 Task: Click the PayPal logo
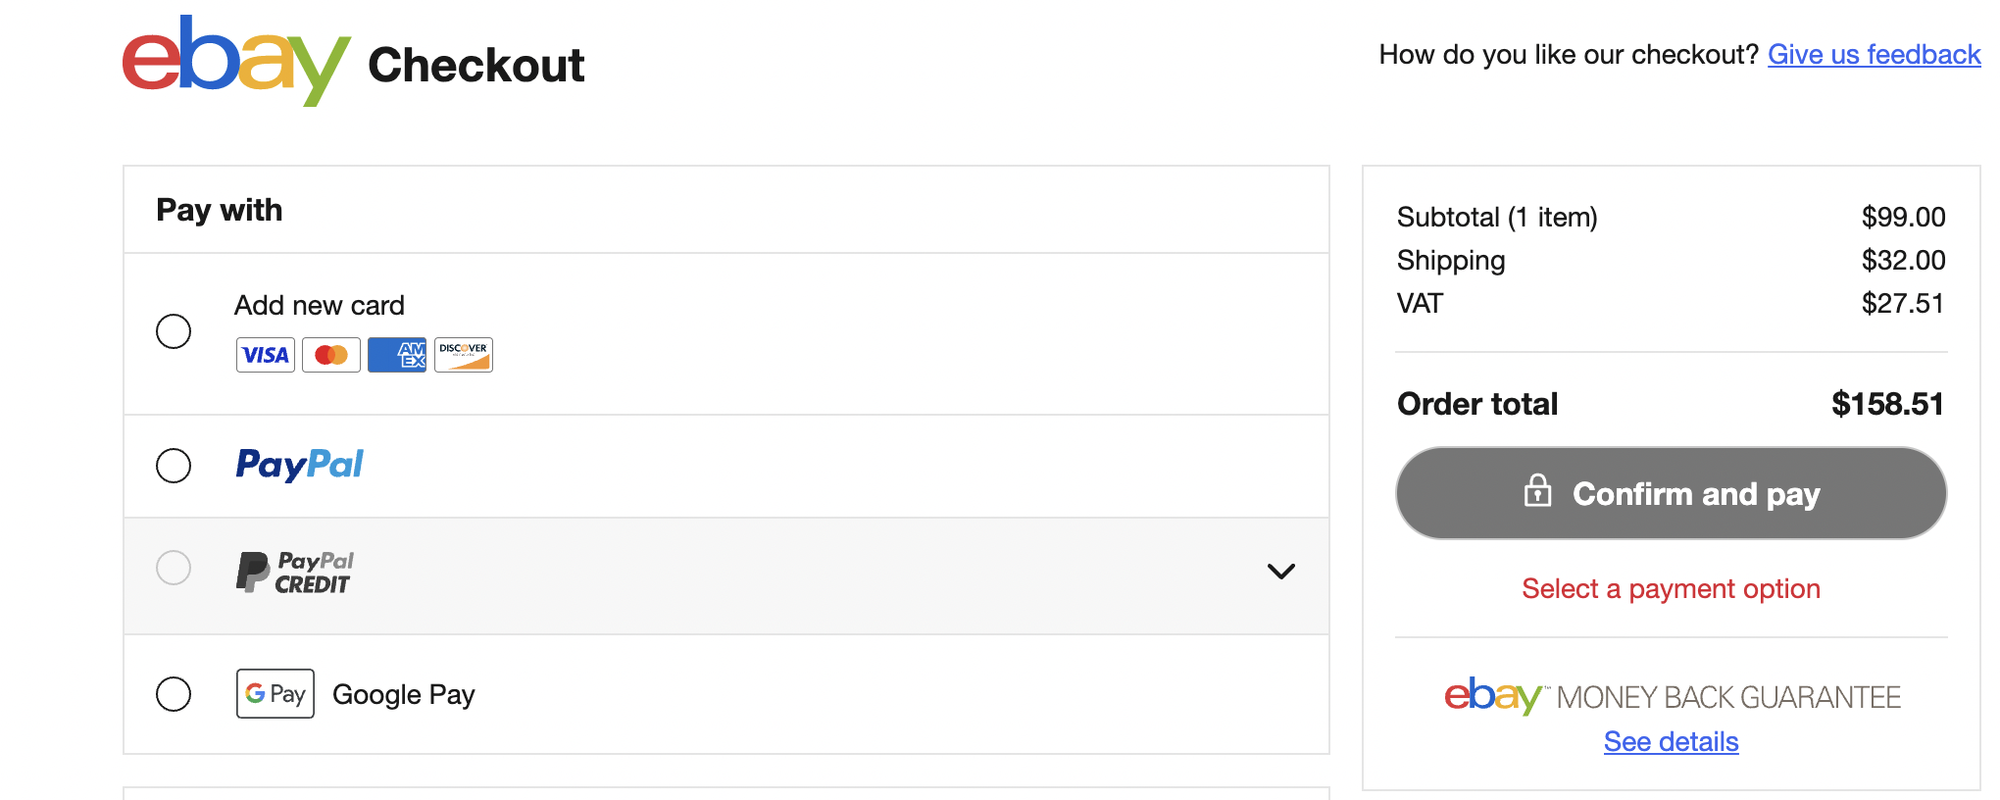299,465
